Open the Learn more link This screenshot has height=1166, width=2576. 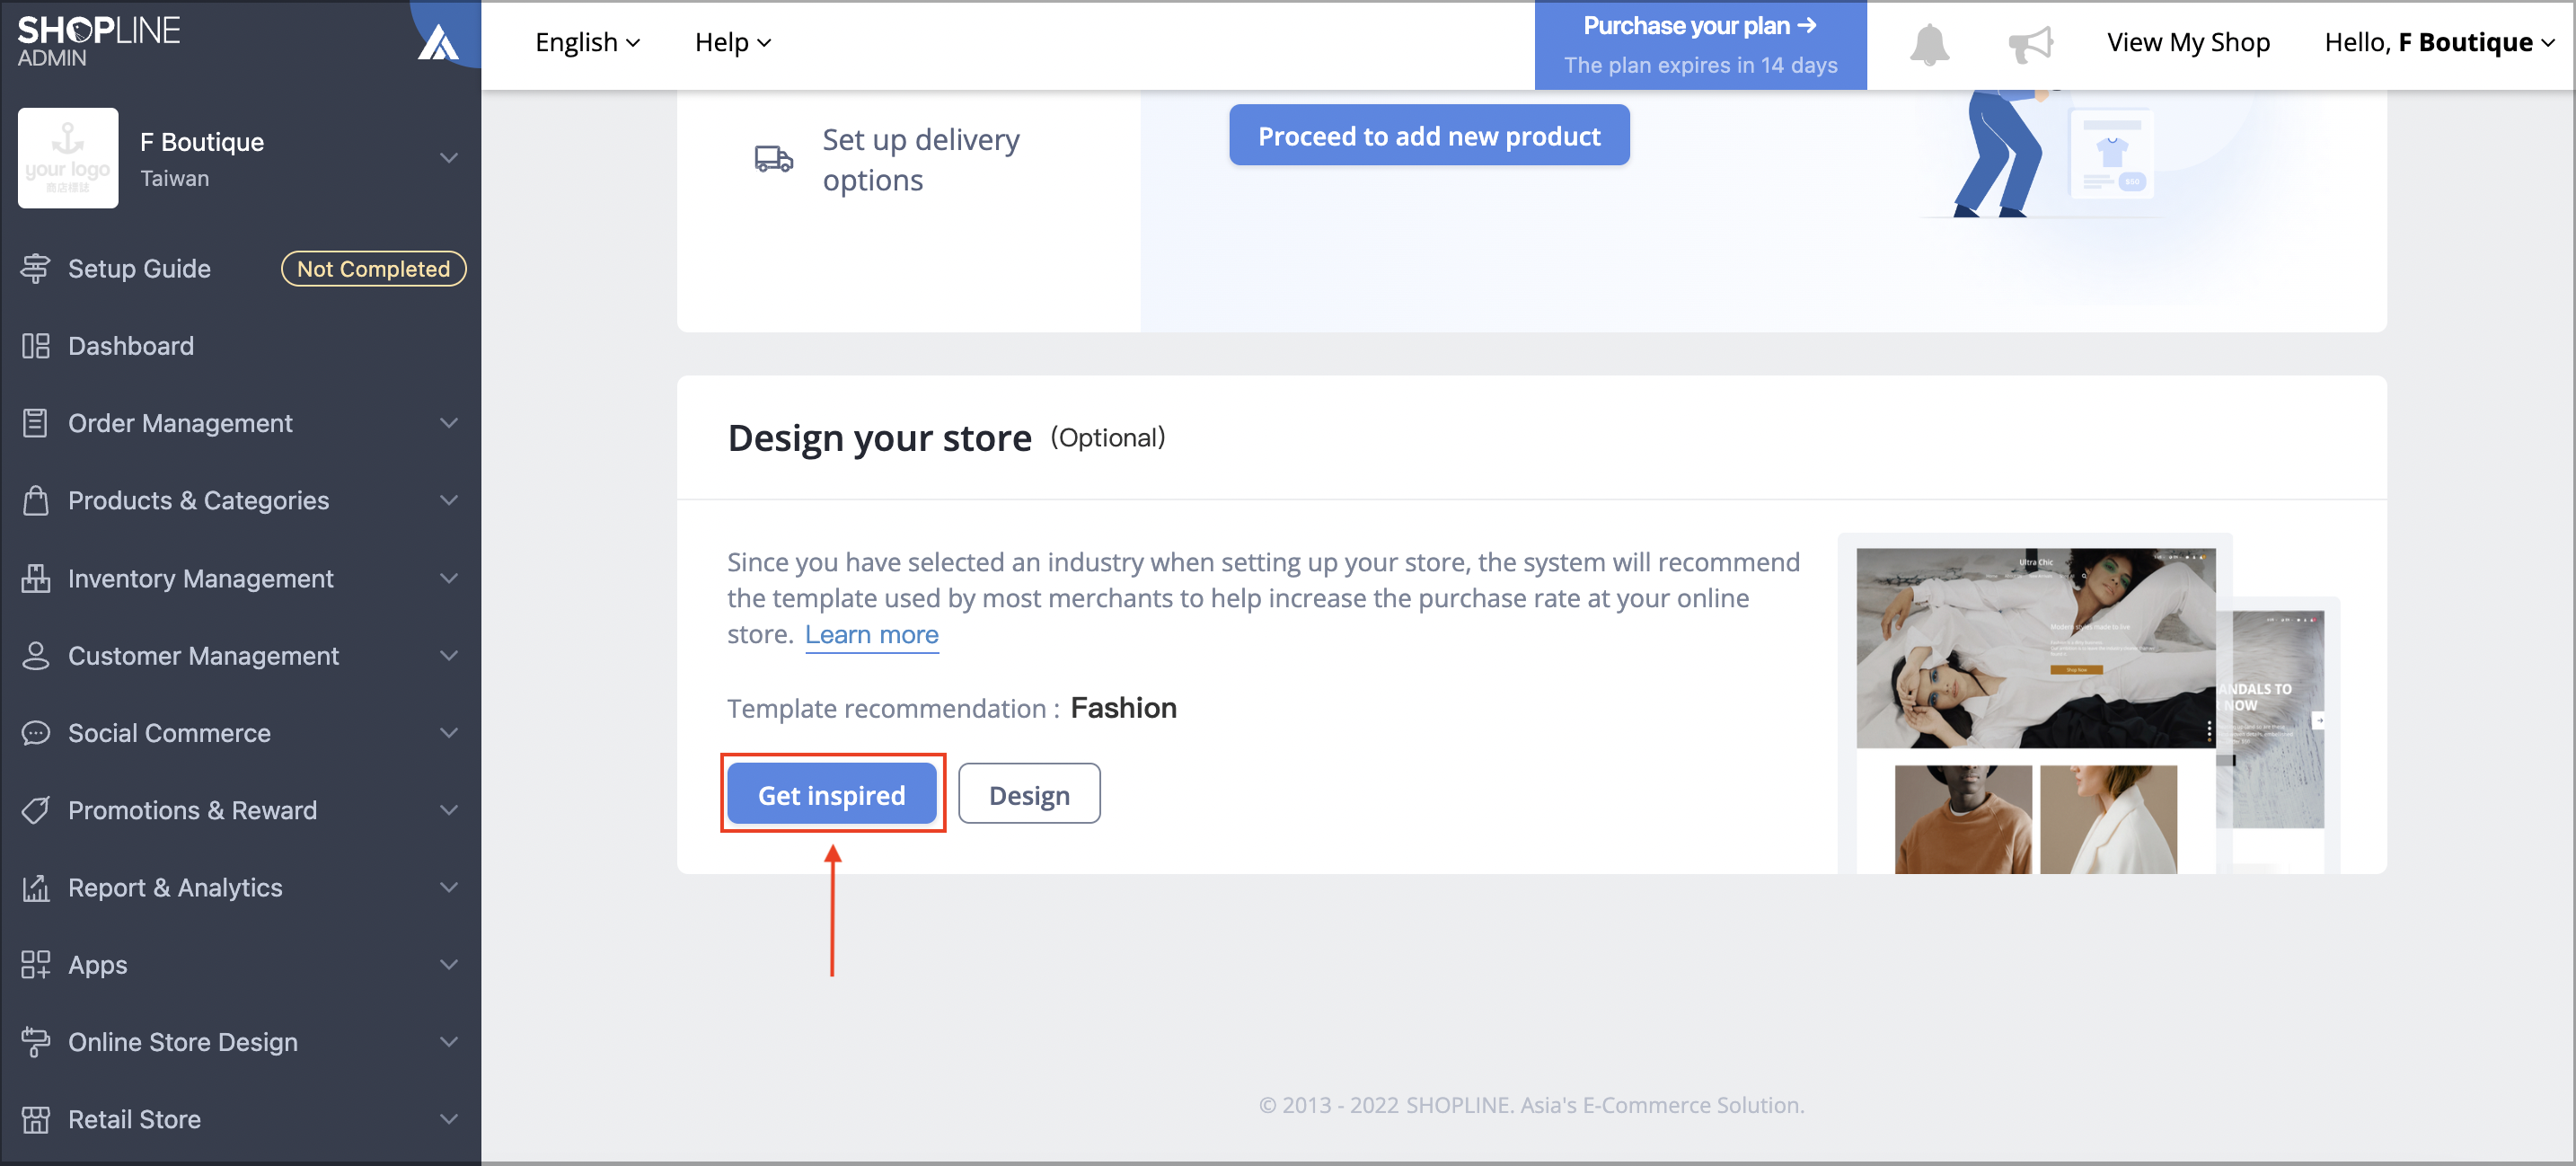(x=871, y=634)
